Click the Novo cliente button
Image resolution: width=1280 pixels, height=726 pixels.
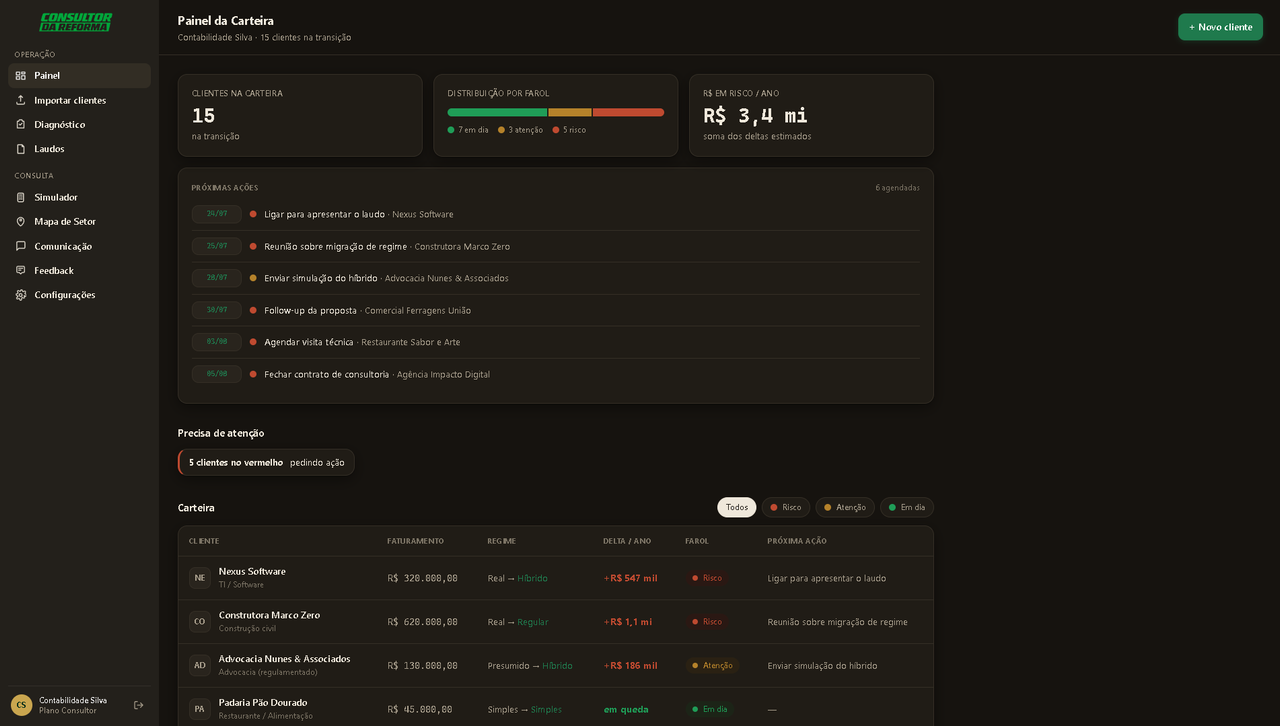pyautogui.click(x=1220, y=27)
